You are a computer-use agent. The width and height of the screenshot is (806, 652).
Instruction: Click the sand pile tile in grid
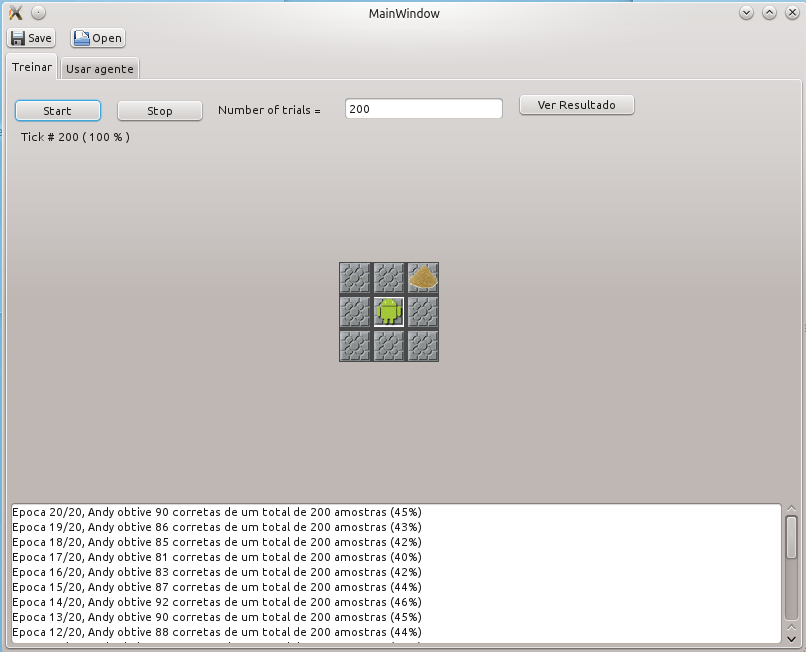[423, 278]
